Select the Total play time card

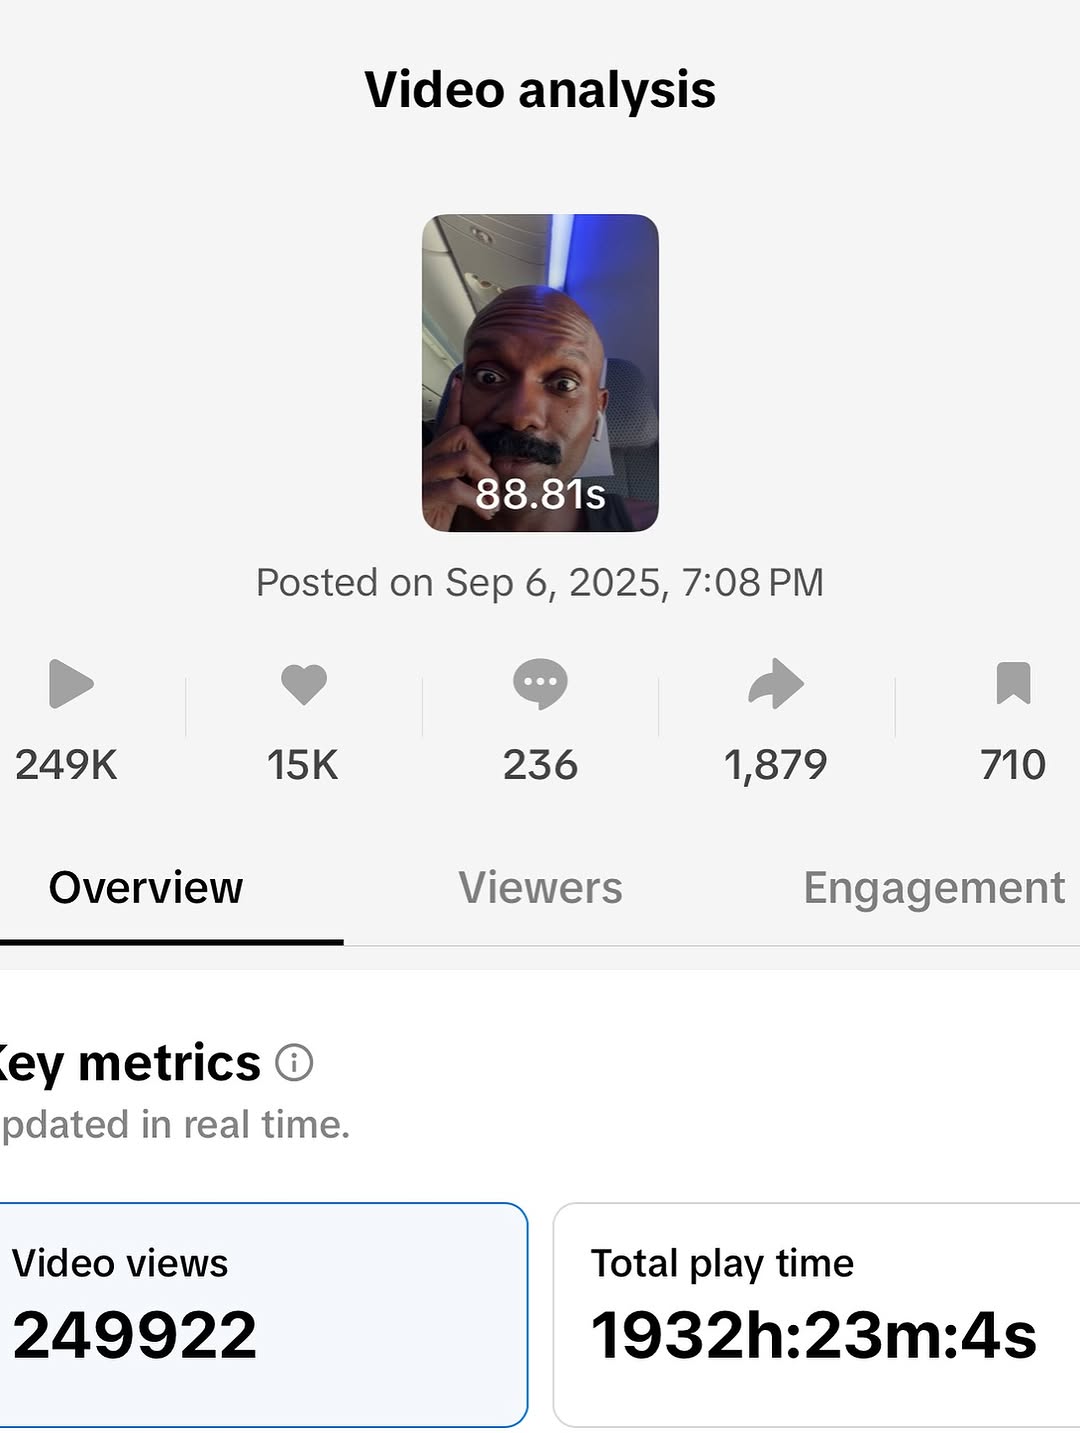pos(816,1314)
